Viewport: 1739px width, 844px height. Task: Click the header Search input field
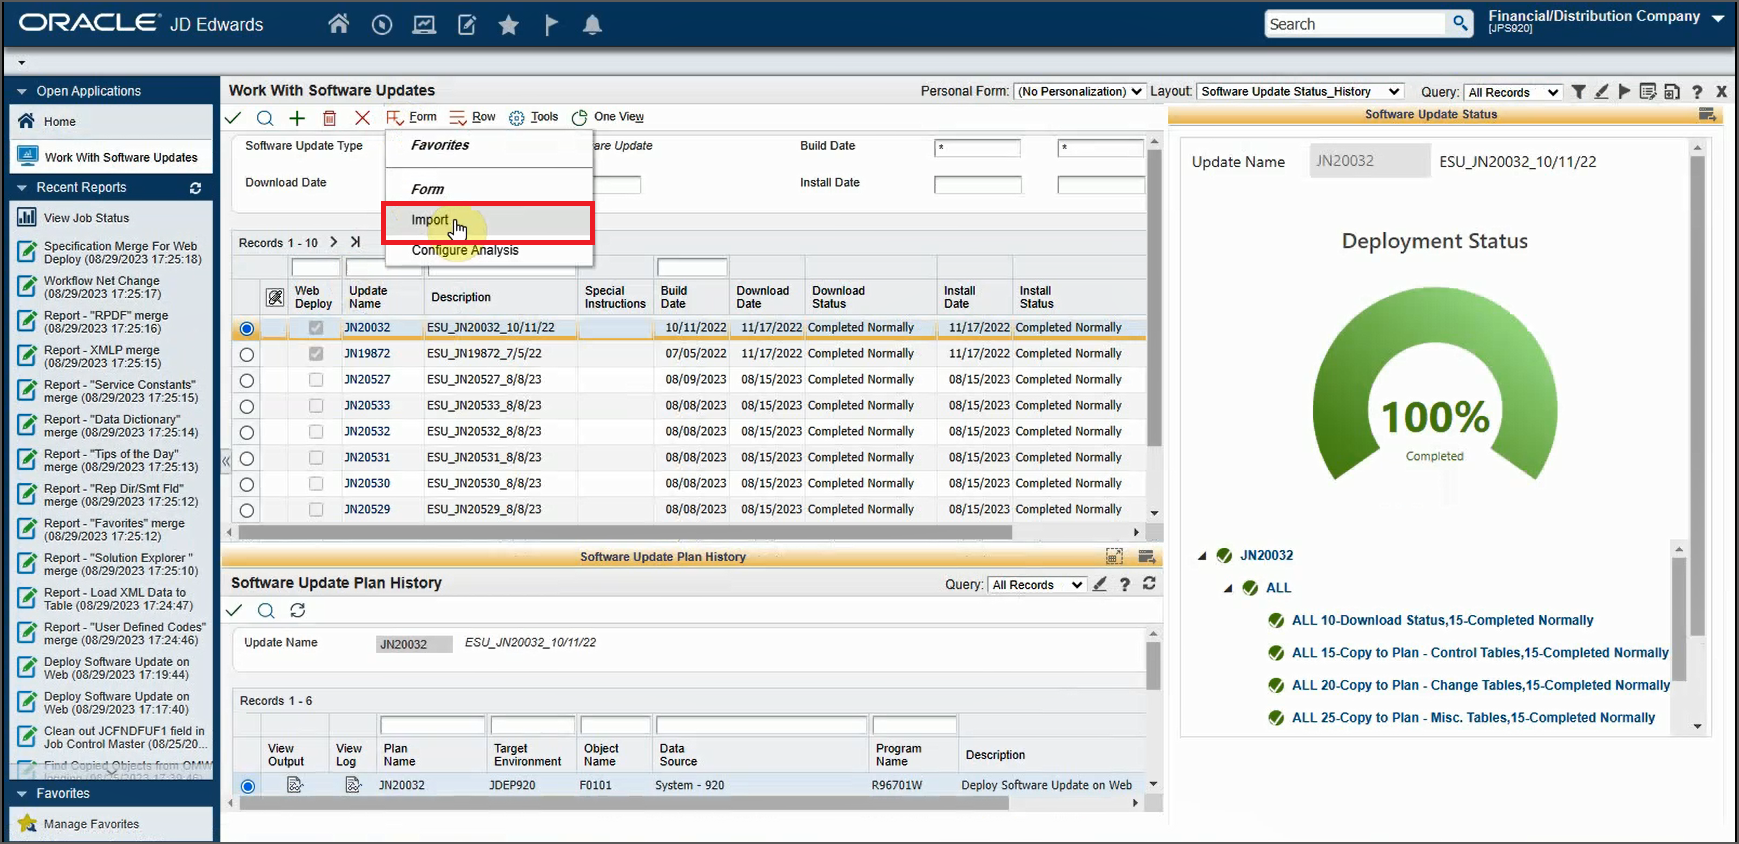click(1355, 24)
